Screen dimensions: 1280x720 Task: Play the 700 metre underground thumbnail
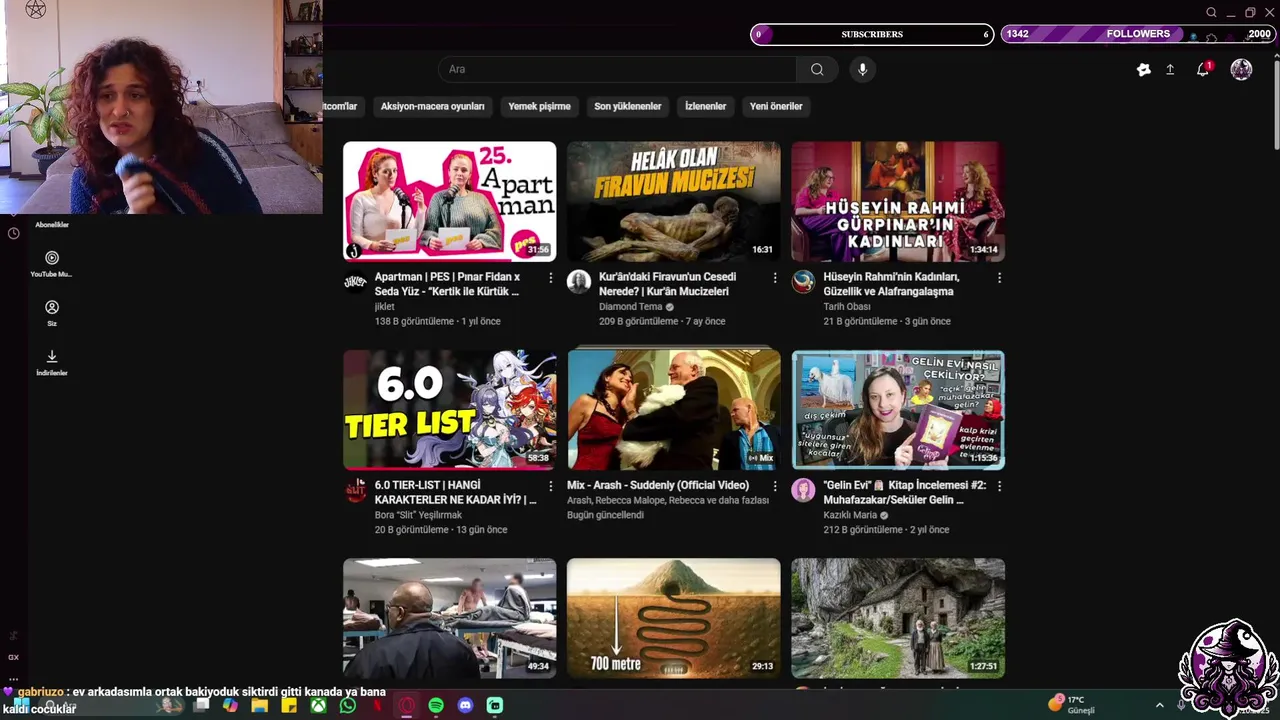click(674, 618)
